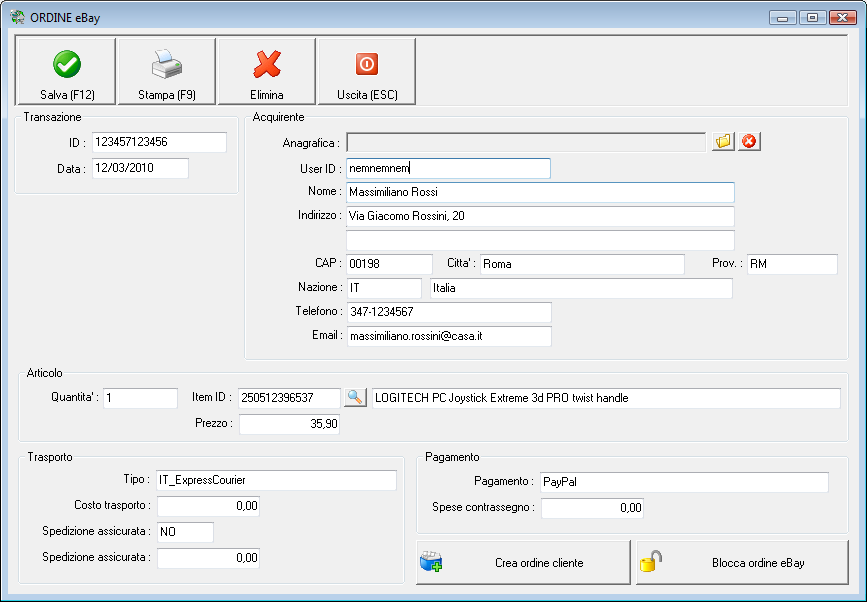
Task: Select the Prov. field with RM
Action: click(x=792, y=264)
